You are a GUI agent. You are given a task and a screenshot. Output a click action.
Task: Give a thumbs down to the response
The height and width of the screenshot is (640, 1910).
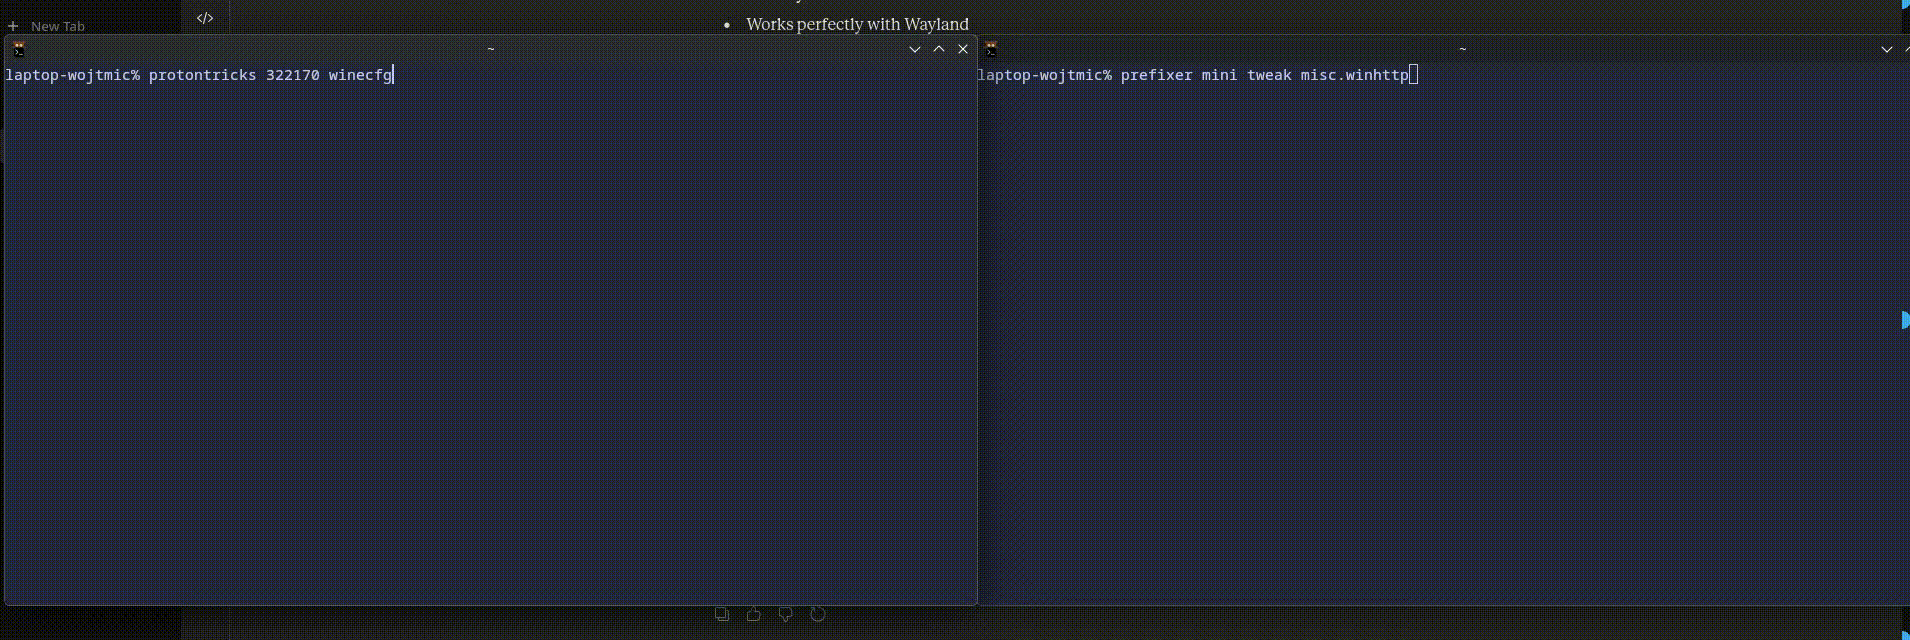786,614
